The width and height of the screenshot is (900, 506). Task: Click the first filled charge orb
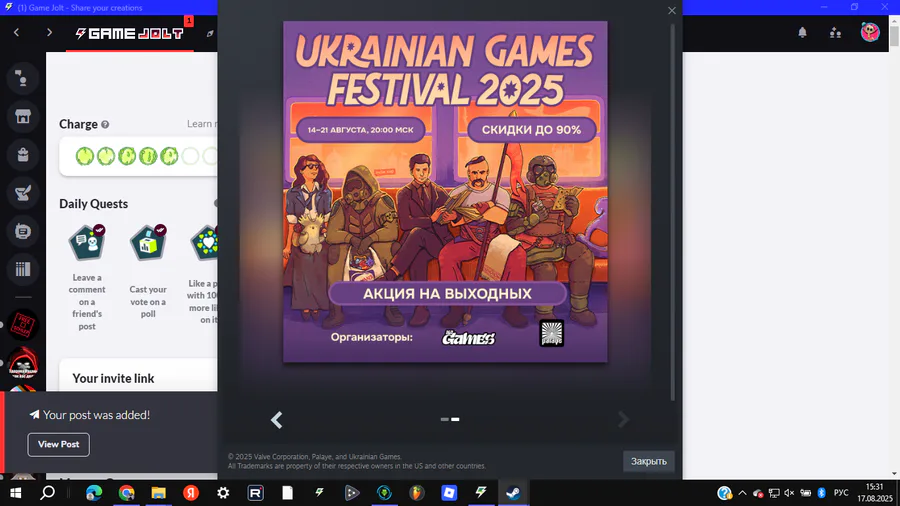tap(85, 156)
